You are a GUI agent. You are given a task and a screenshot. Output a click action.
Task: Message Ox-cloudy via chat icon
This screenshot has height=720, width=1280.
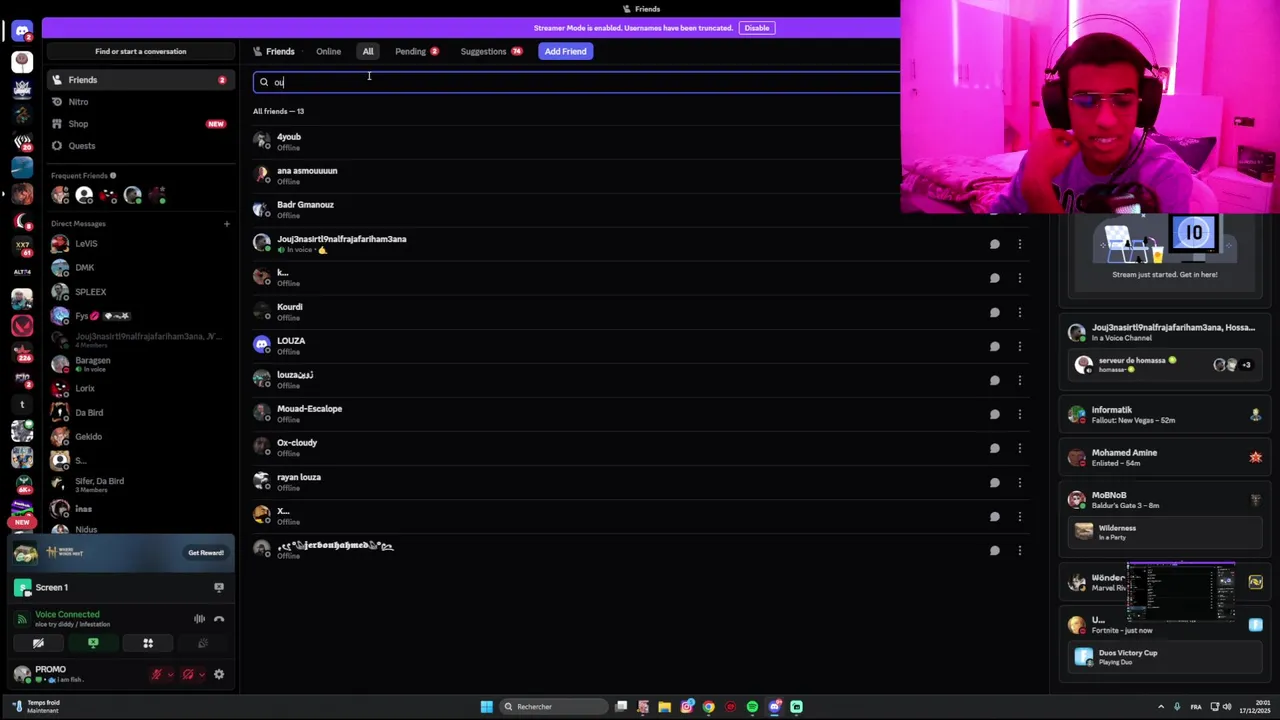pos(995,448)
